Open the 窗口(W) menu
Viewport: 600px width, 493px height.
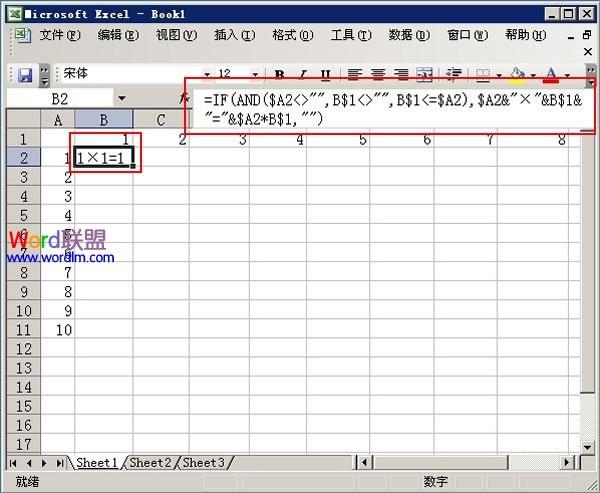coord(467,35)
